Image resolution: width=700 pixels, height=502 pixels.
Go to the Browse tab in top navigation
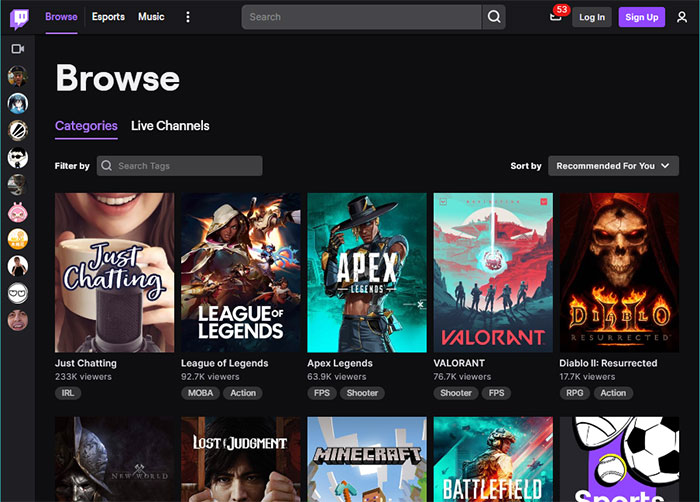click(x=61, y=17)
